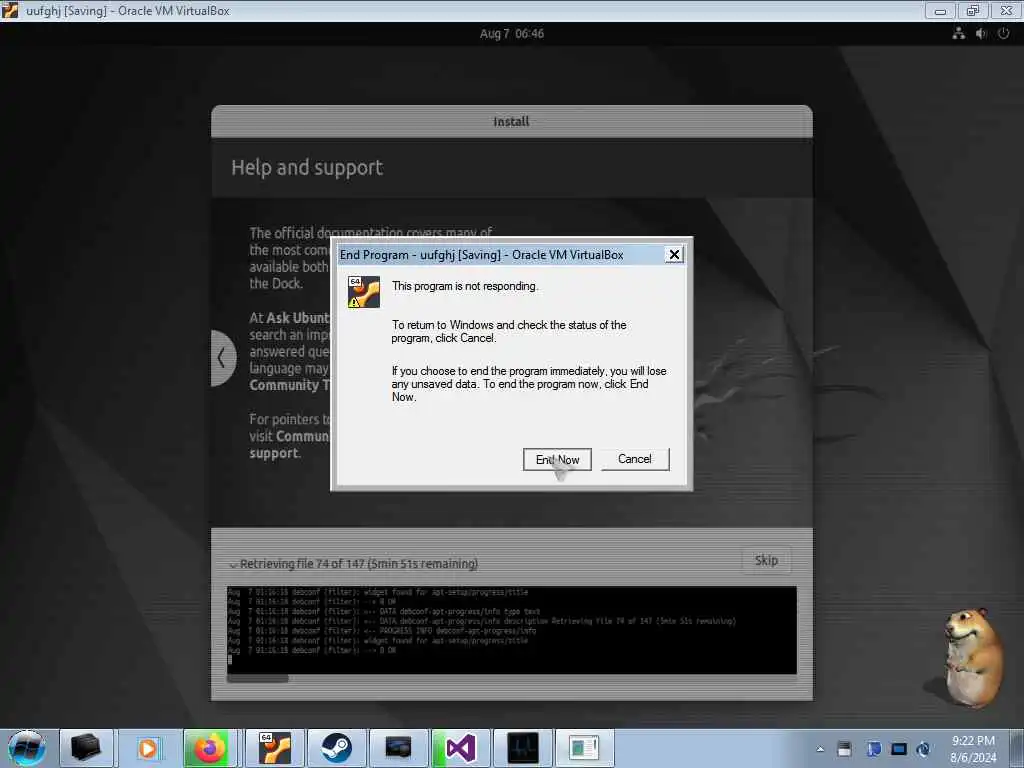Collapse the installer log details chevron

(x=233, y=564)
